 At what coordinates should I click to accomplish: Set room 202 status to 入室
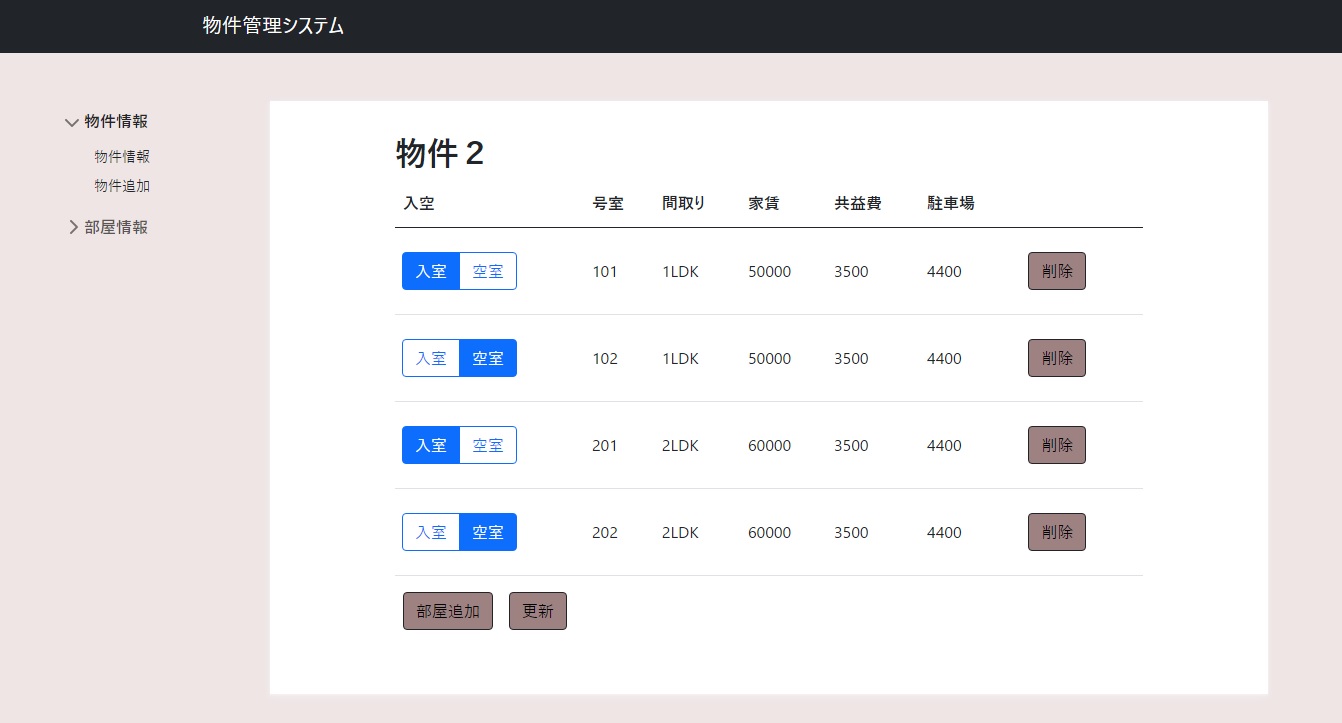click(430, 532)
